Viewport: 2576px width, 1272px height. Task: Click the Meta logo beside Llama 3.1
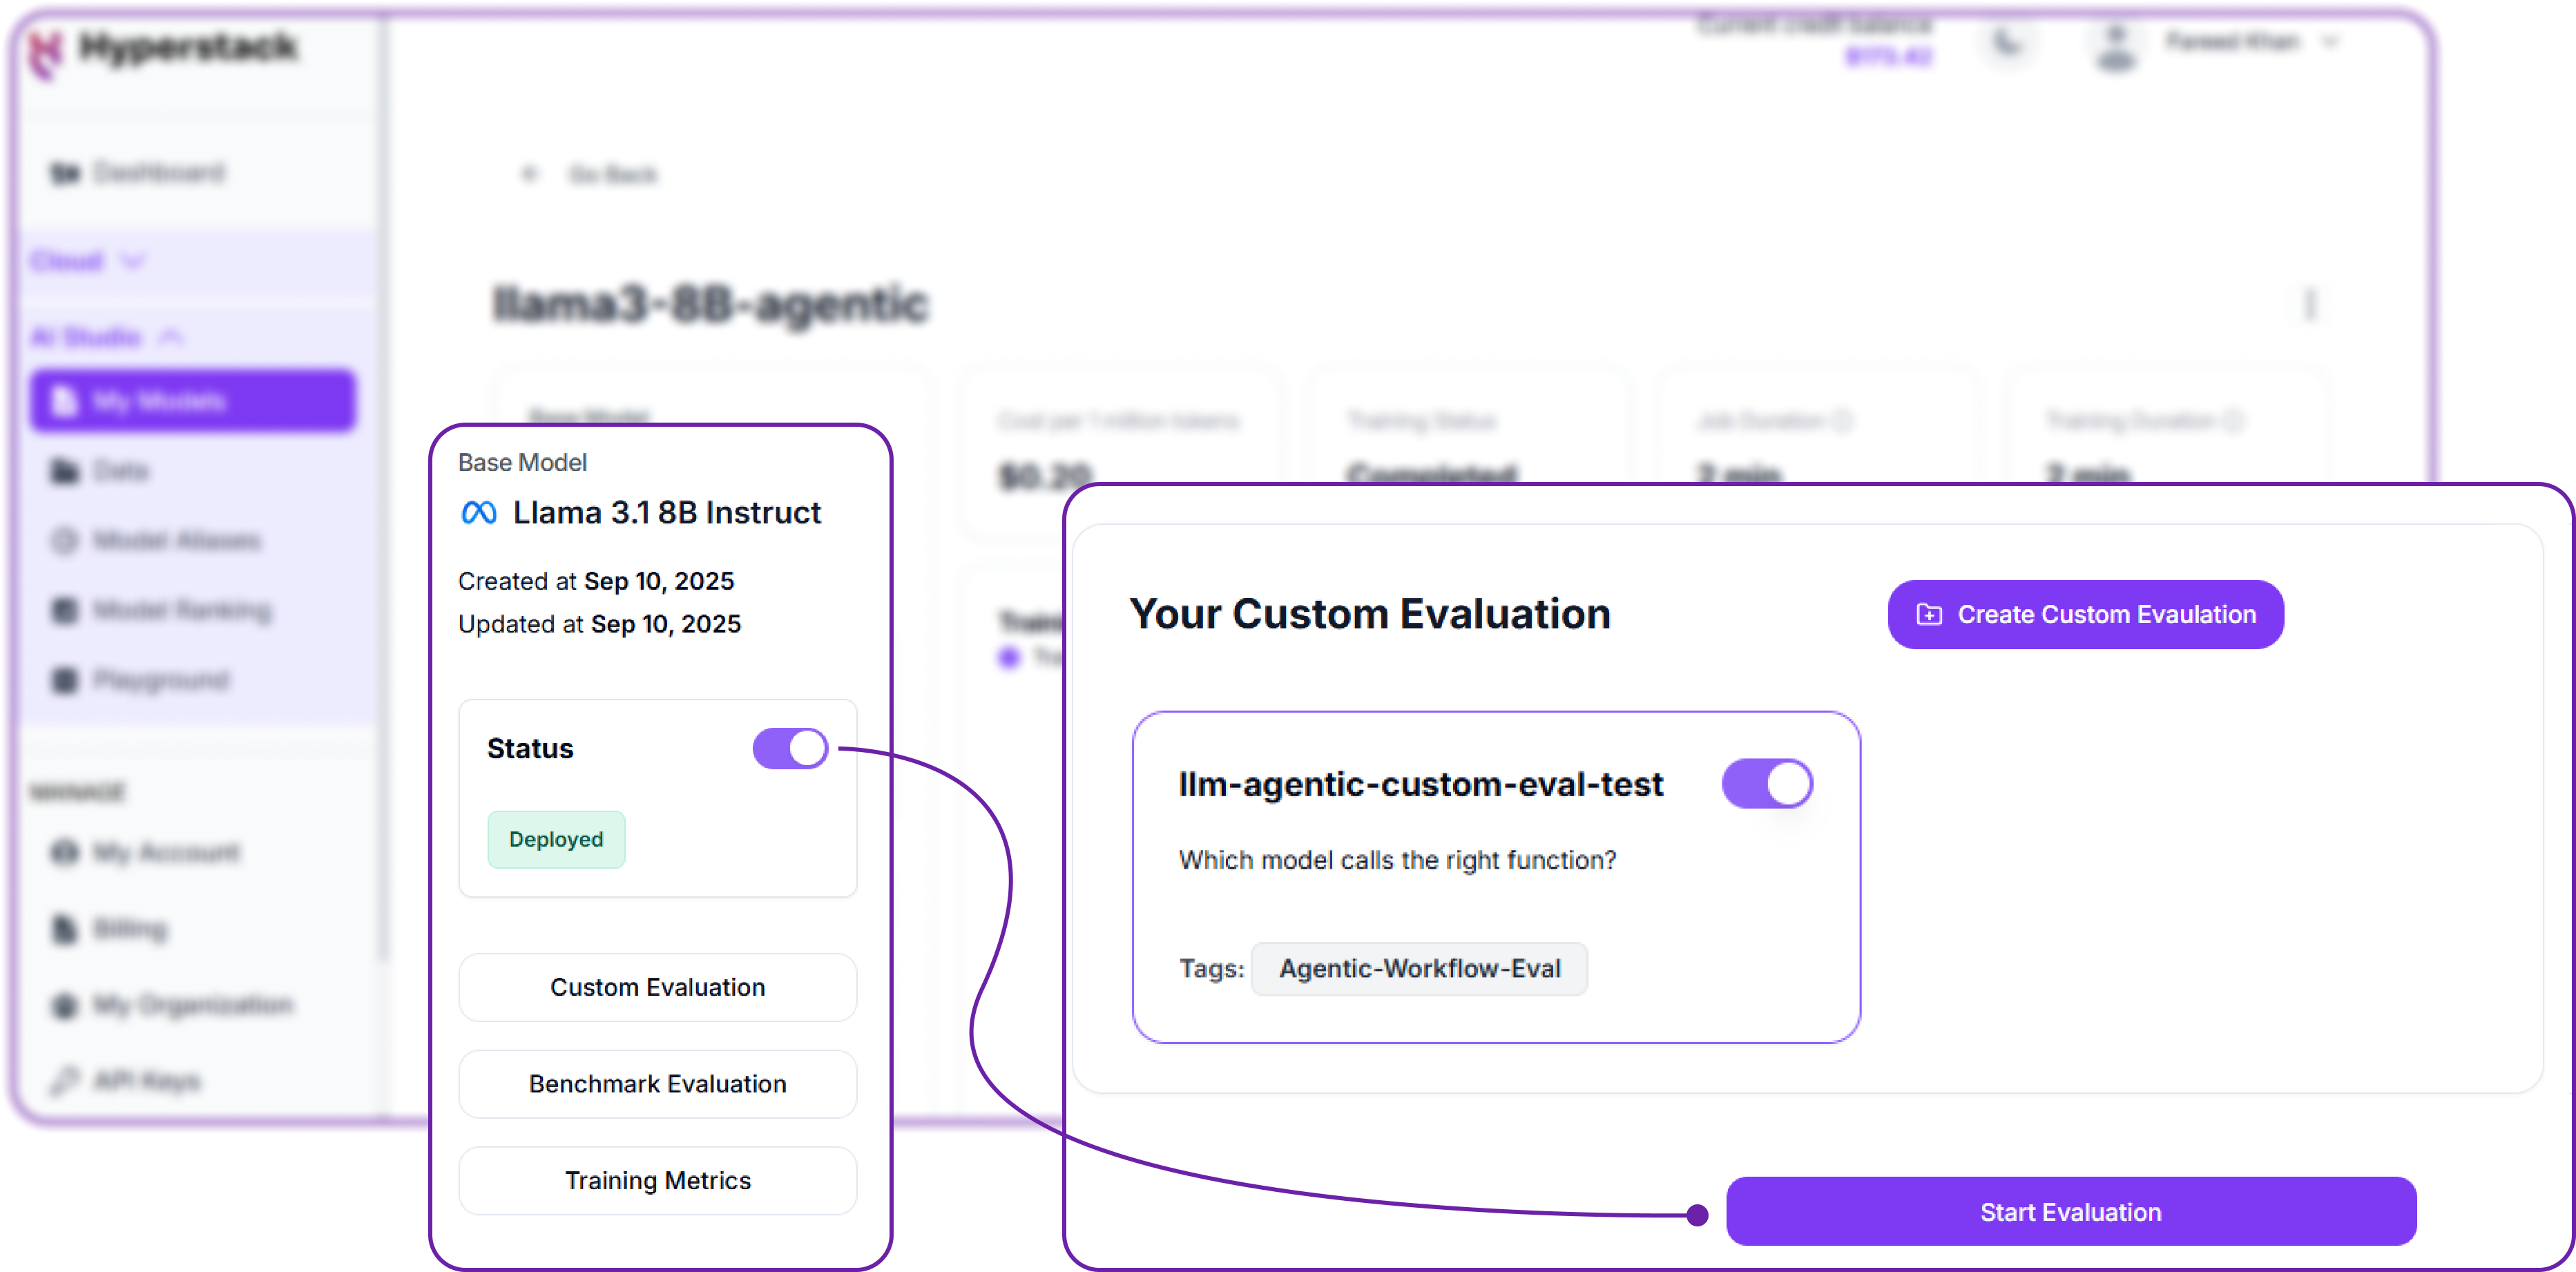(479, 513)
